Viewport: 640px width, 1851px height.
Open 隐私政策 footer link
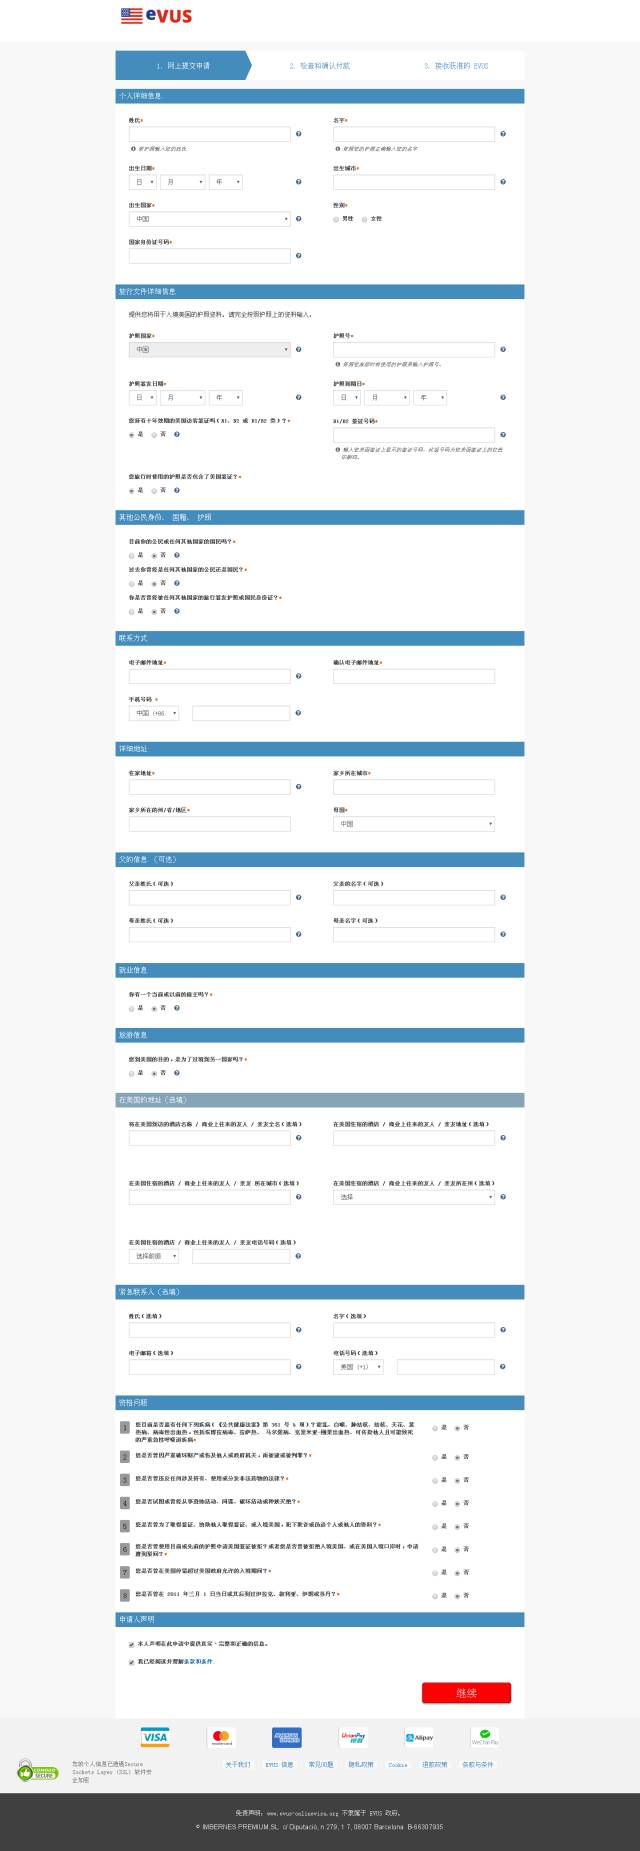[x=361, y=1765]
